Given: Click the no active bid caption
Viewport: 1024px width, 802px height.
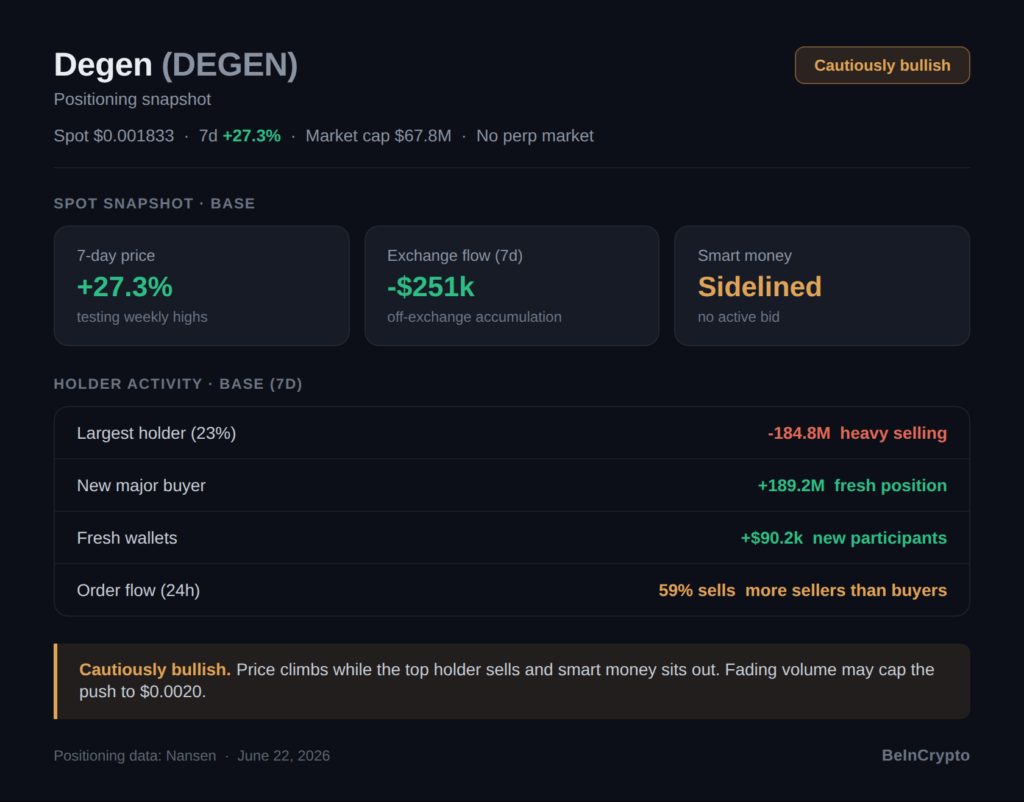Looking at the screenshot, I should (x=738, y=317).
